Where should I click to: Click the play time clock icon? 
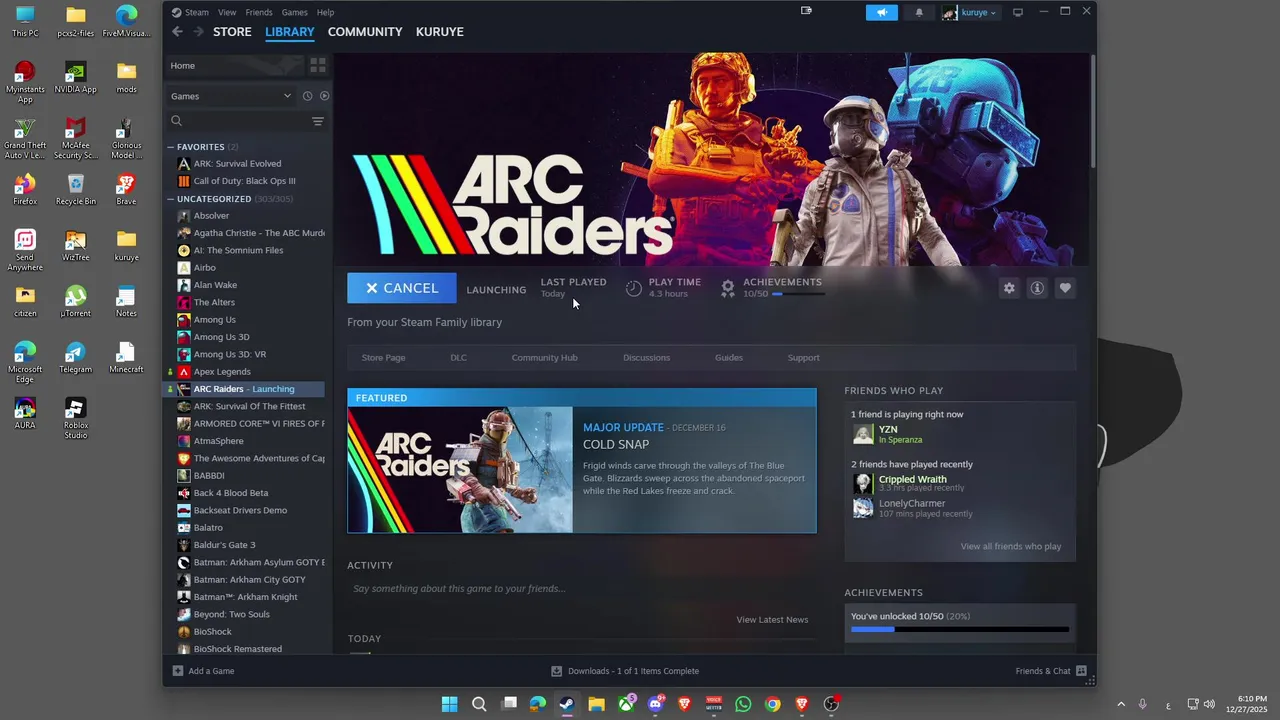(634, 288)
